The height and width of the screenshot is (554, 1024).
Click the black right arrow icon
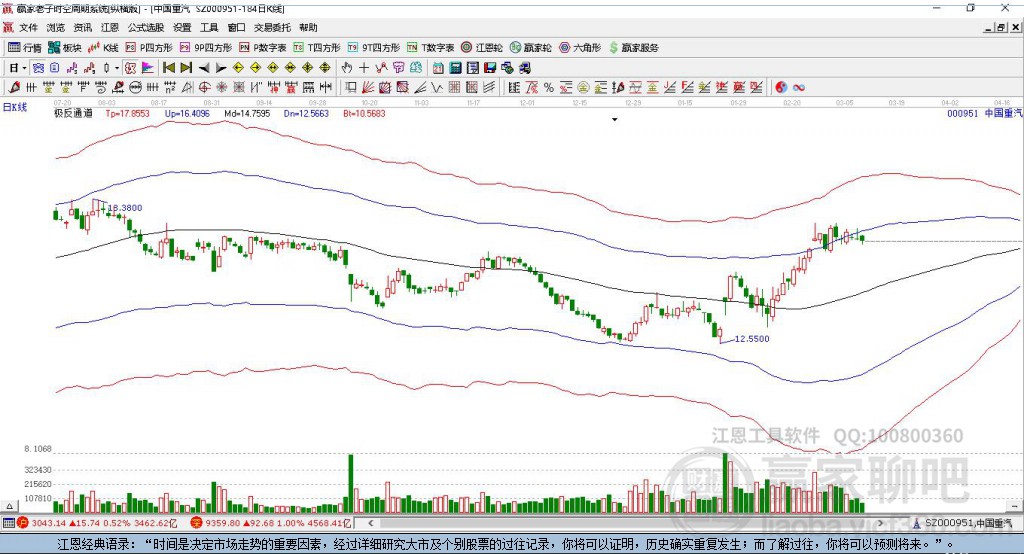point(221,67)
